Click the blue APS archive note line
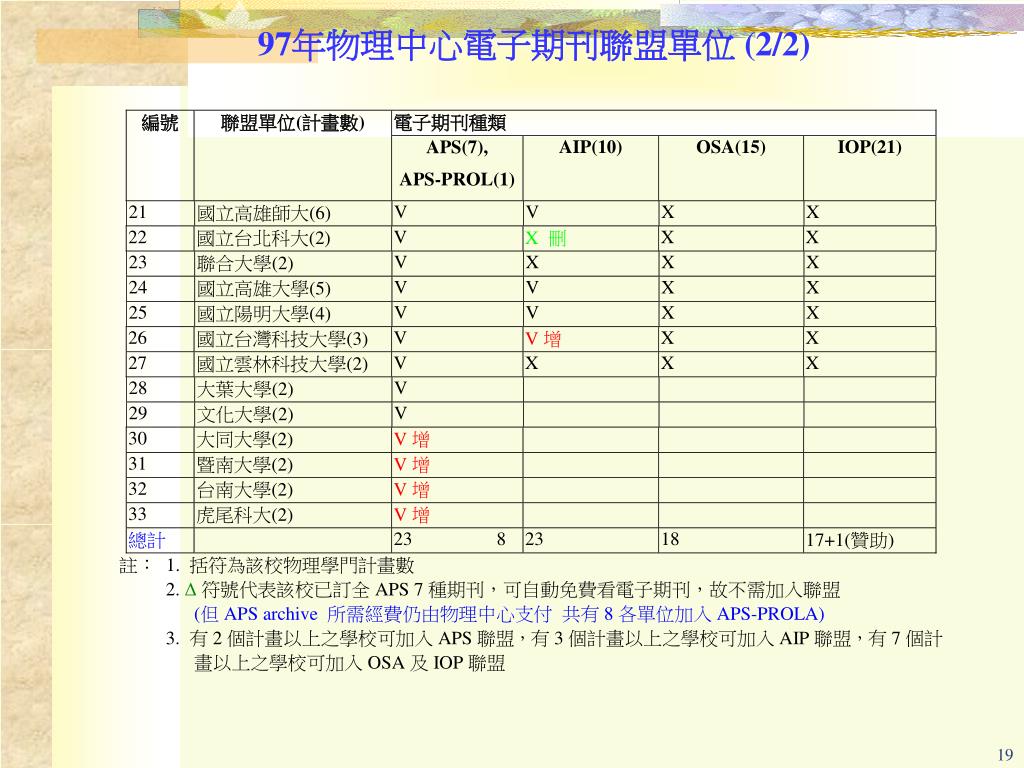This screenshot has height=768, width=1024. [x=509, y=614]
